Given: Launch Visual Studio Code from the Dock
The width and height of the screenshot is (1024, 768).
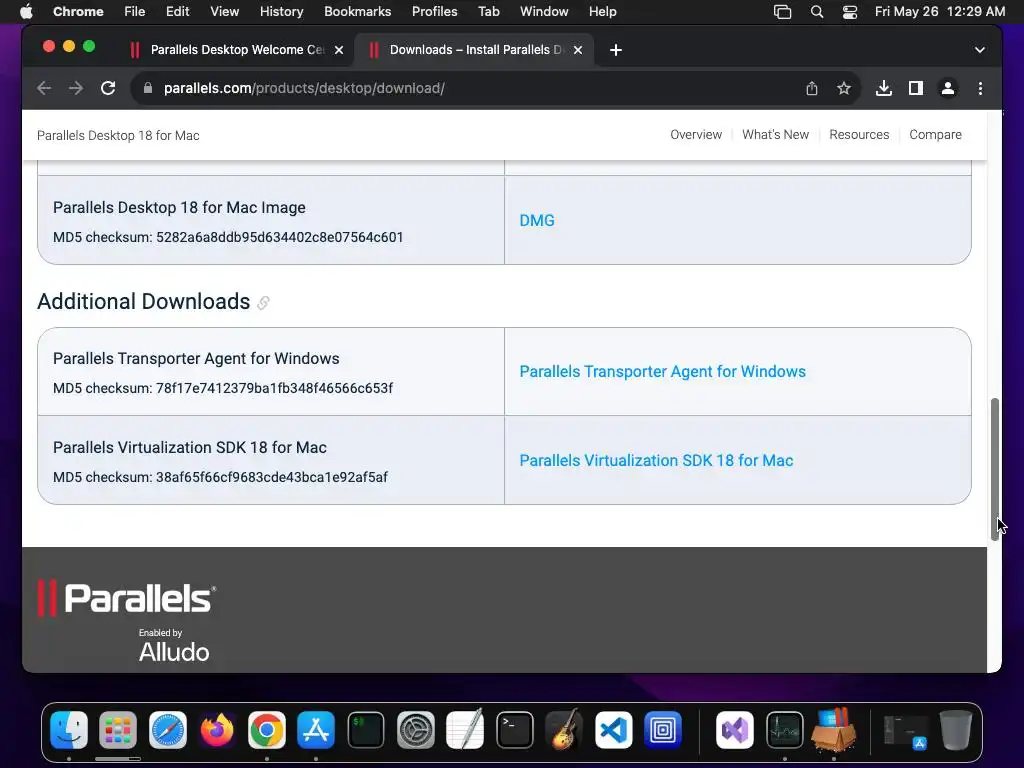Looking at the screenshot, I should pyautogui.click(x=613, y=730).
